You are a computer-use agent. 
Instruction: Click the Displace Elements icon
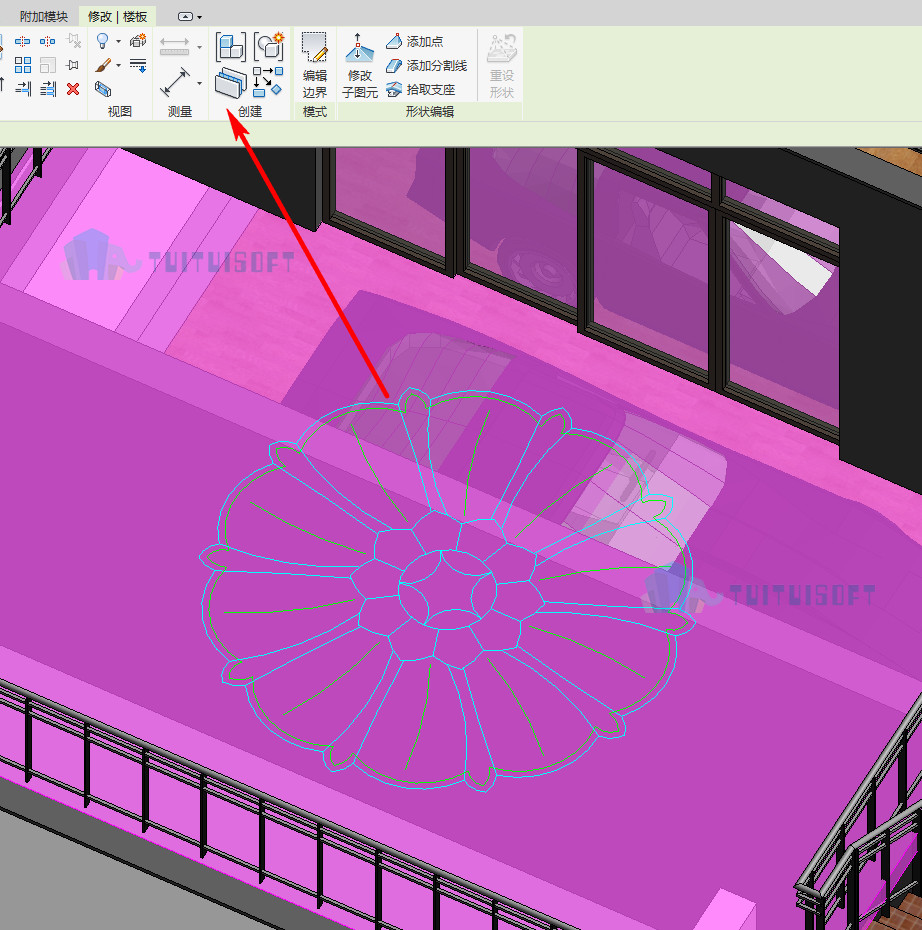pos(138,41)
